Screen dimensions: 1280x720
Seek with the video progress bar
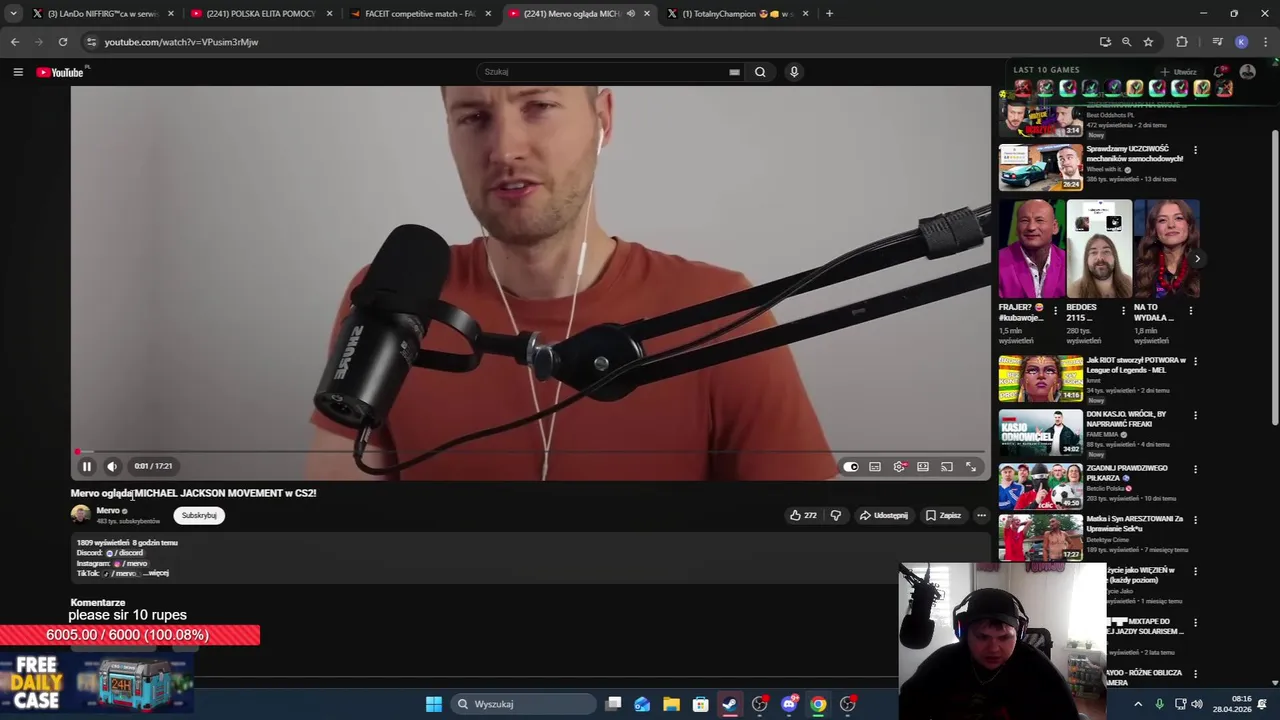pos(530,452)
